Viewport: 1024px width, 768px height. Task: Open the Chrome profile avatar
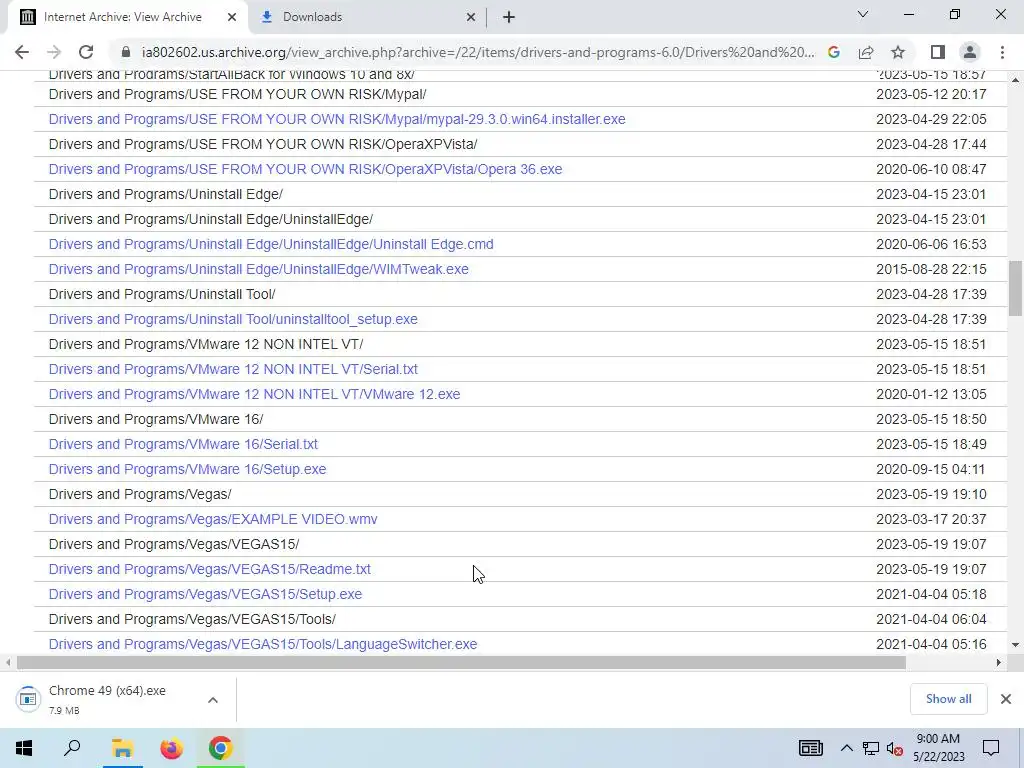[x=970, y=52]
